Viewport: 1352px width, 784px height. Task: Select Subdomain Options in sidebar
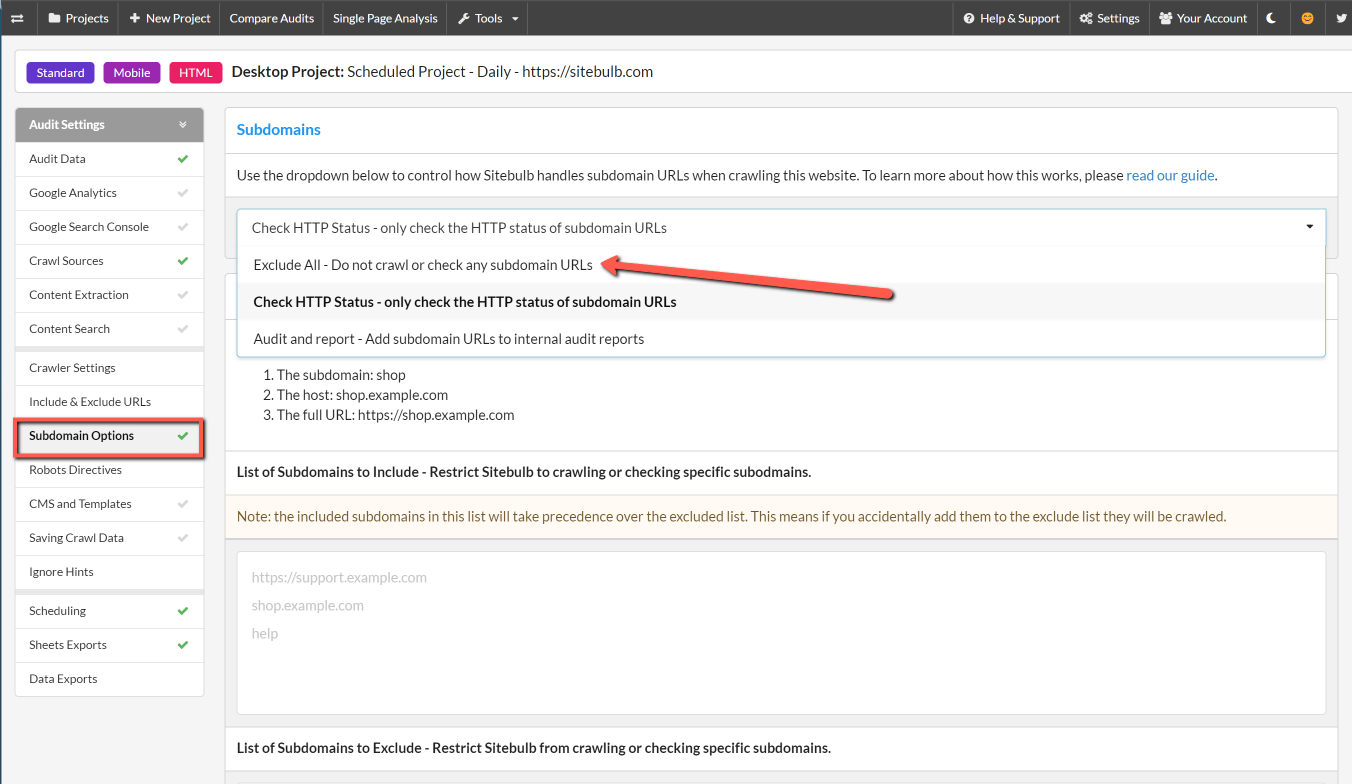[x=109, y=436]
